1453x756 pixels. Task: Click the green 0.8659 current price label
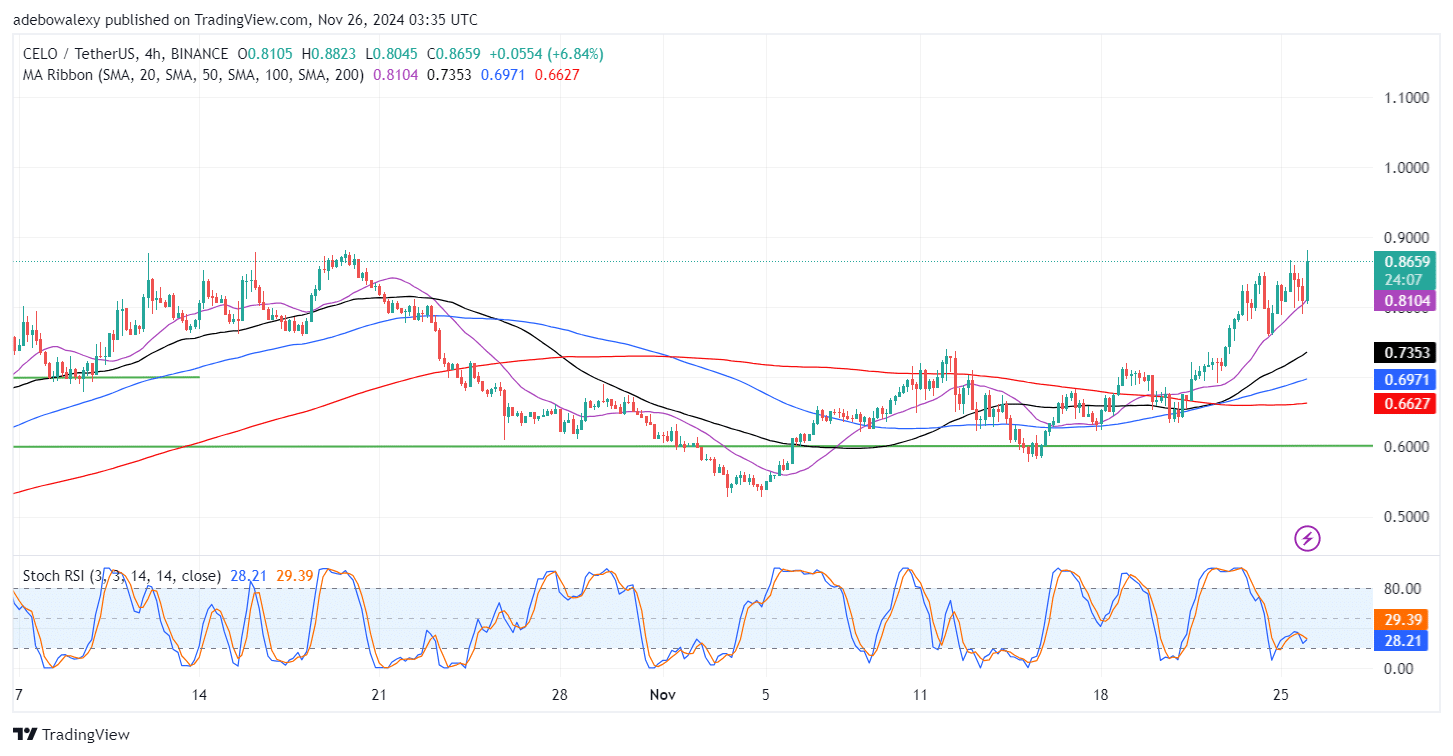(1405, 261)
